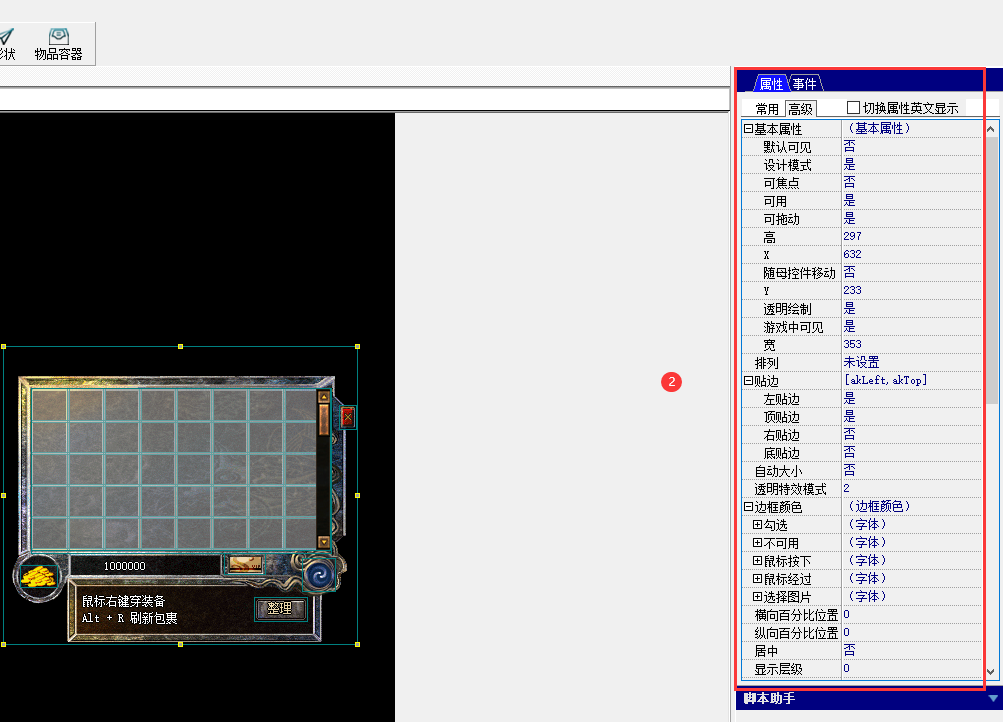Click the bag scrollbar up arrow

coord(324,397)
